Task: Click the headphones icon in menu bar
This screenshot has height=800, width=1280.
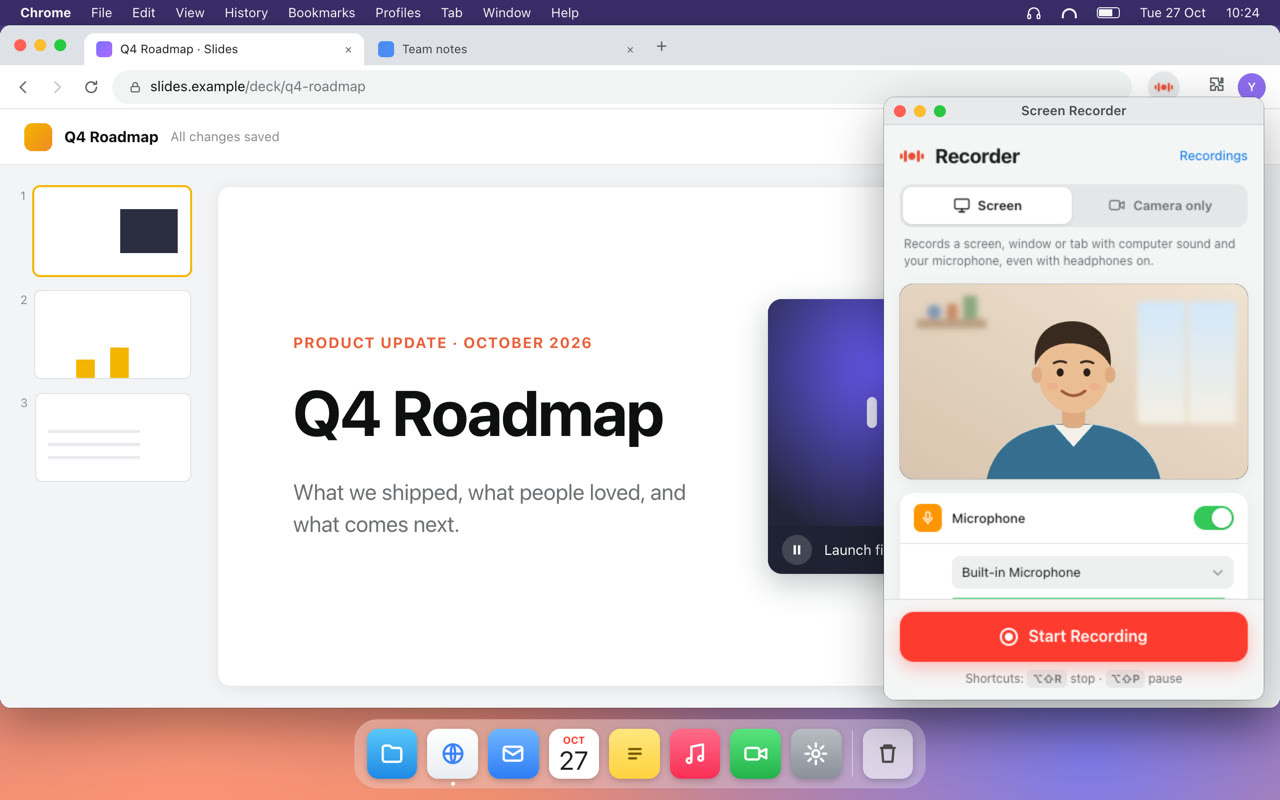Action: (1034, 13)
